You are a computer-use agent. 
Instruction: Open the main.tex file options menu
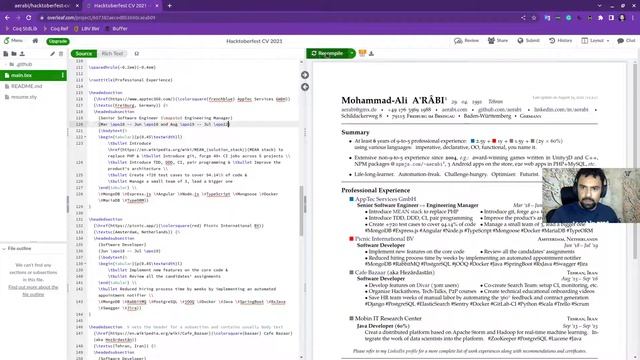62,75
